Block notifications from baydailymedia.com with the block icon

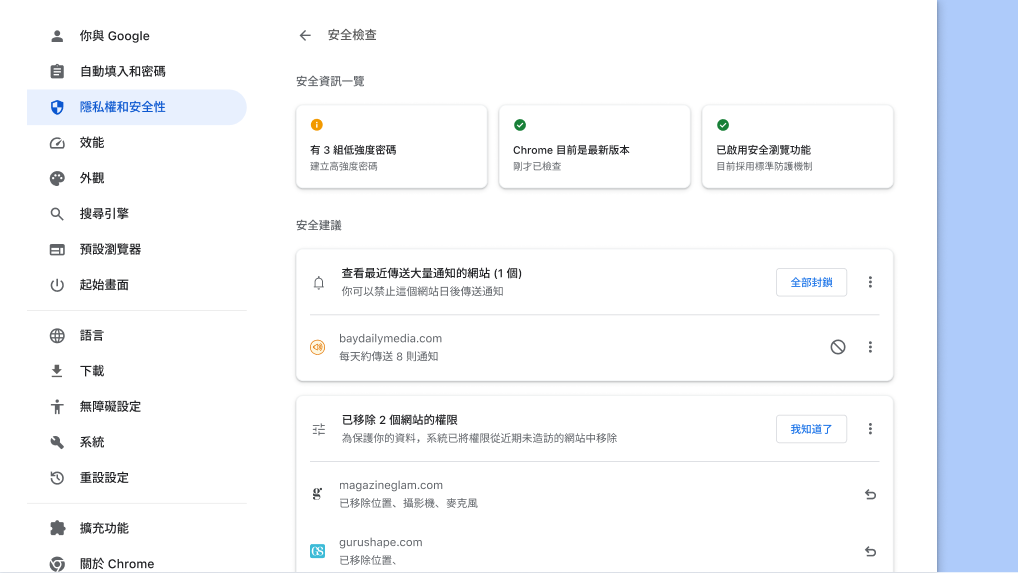pyautogui.click(x=838, y=347)
